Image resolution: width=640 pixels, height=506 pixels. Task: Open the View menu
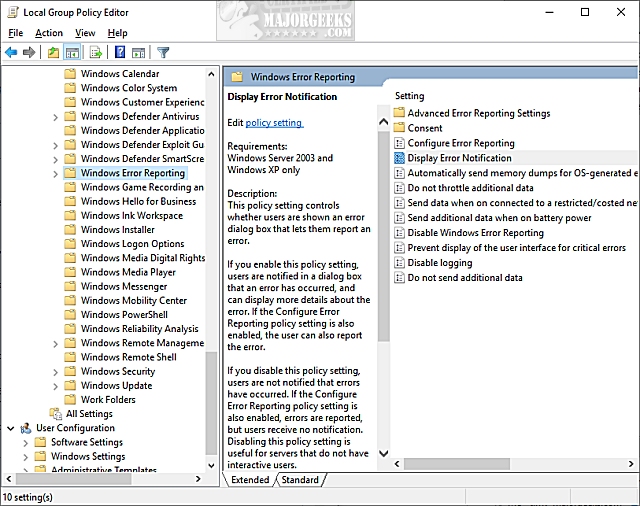pos(85,33)
